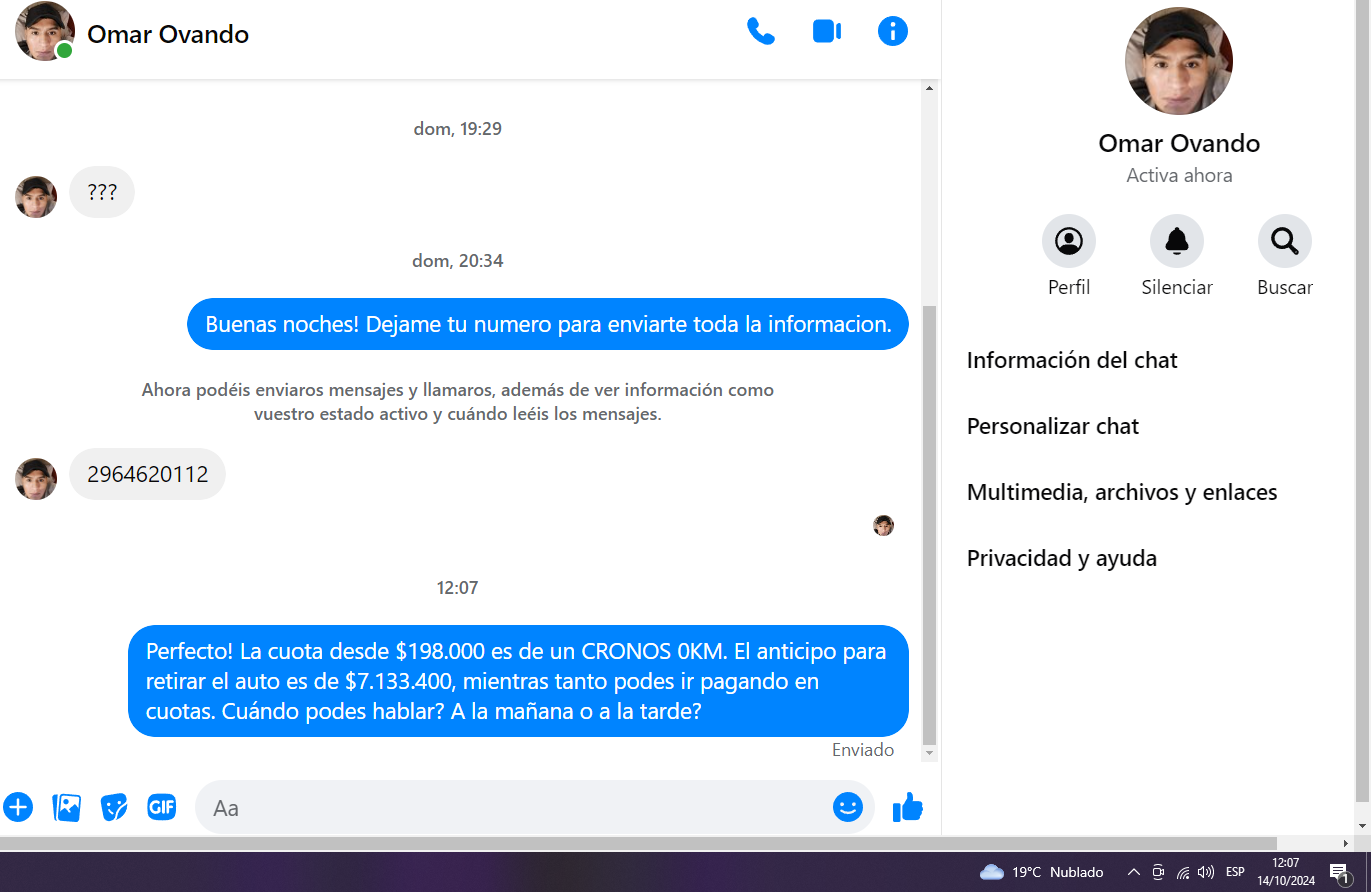Open Omar's profile via Perfil button
Viewport: 1371px width, 892px height.
pos(1068,242)
